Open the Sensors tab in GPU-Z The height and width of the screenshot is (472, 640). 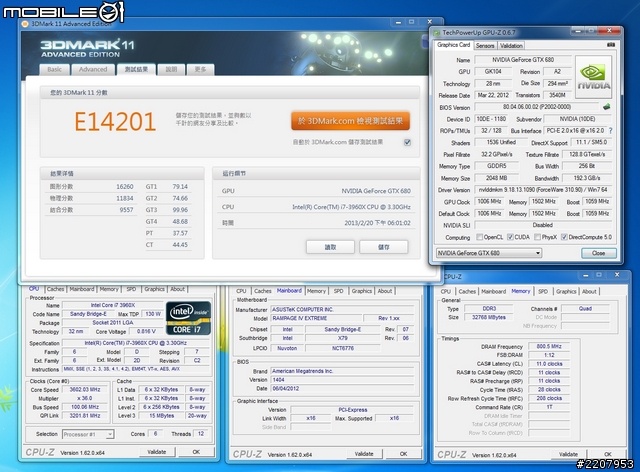click(x=485, y=46)
